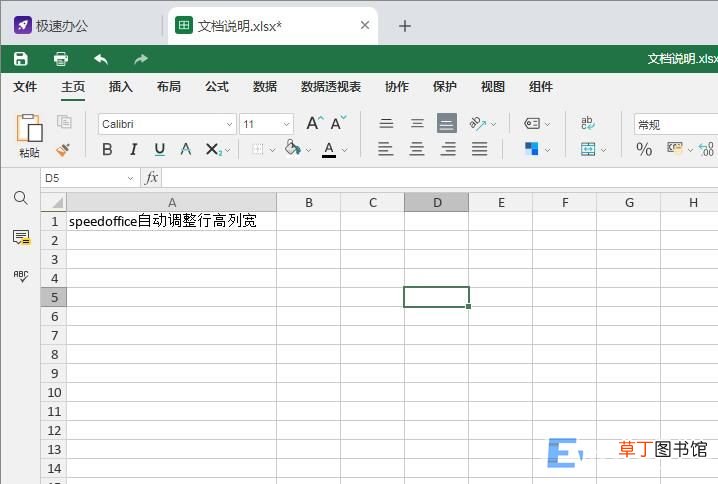Click the Redo arrow icon
Image resolution: width=718 pixels, height=484 pixels.
pos(141,59)
